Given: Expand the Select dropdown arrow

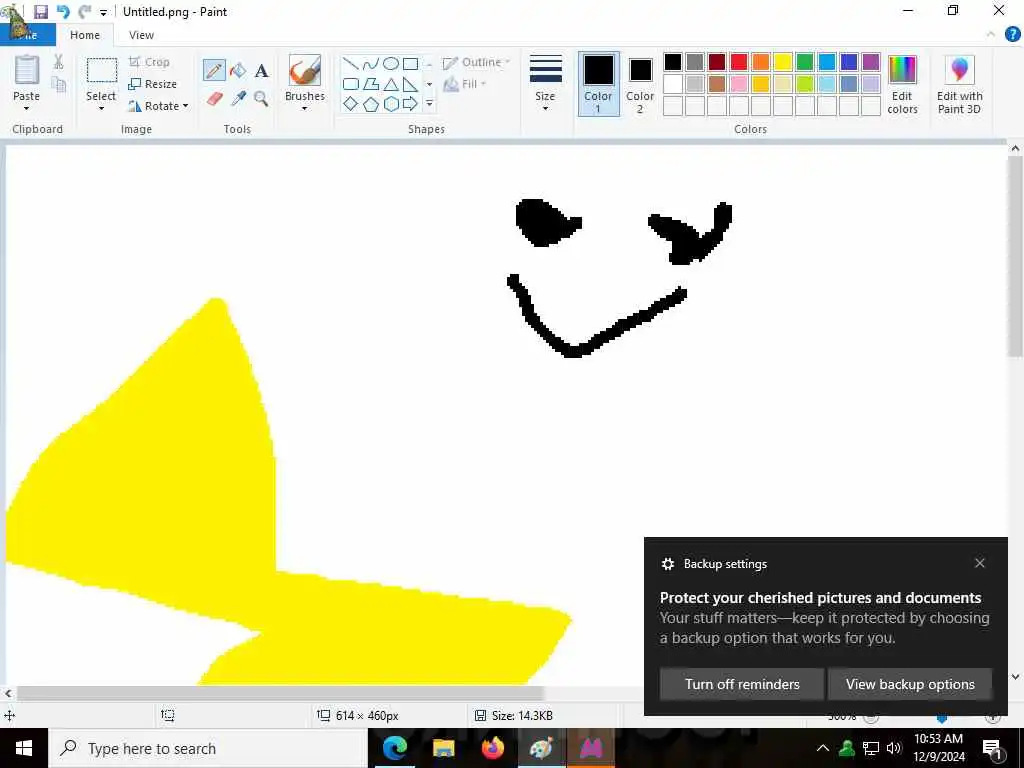Looking at the screenshot, I should tap(101, 108).
